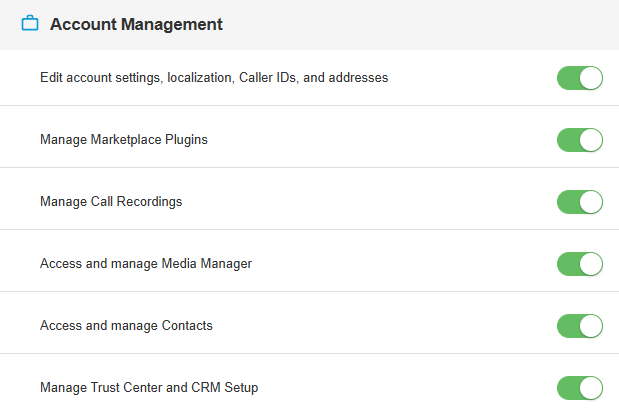Click the briefcase icon beside Account Management
This screenshot has width=619, height=415.
[30, 23]
